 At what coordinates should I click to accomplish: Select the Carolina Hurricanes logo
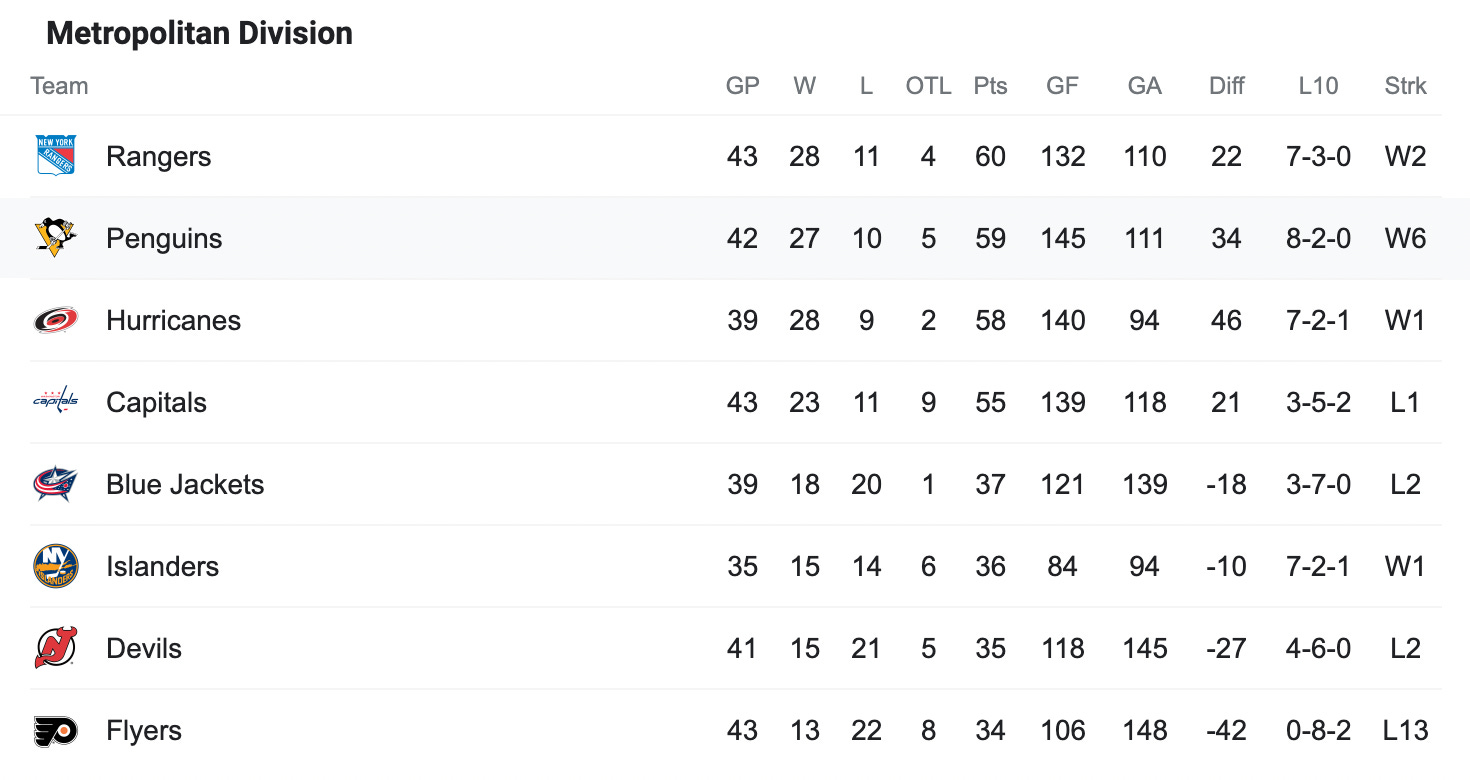click(x=56, y=320)
